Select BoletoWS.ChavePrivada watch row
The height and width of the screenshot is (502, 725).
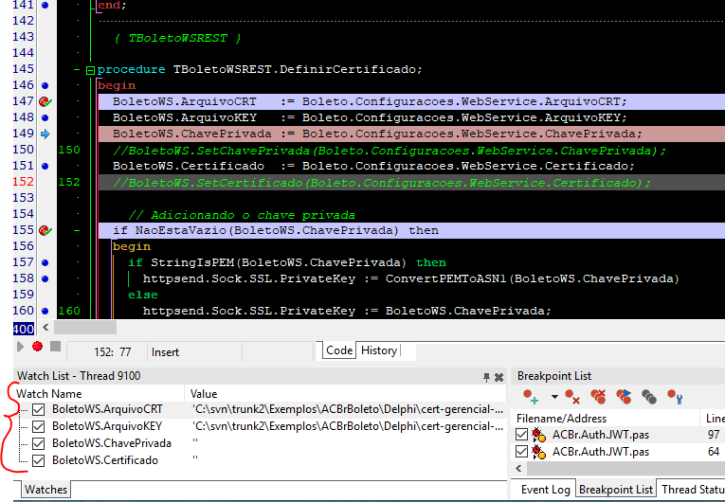(x=260, y=443)
